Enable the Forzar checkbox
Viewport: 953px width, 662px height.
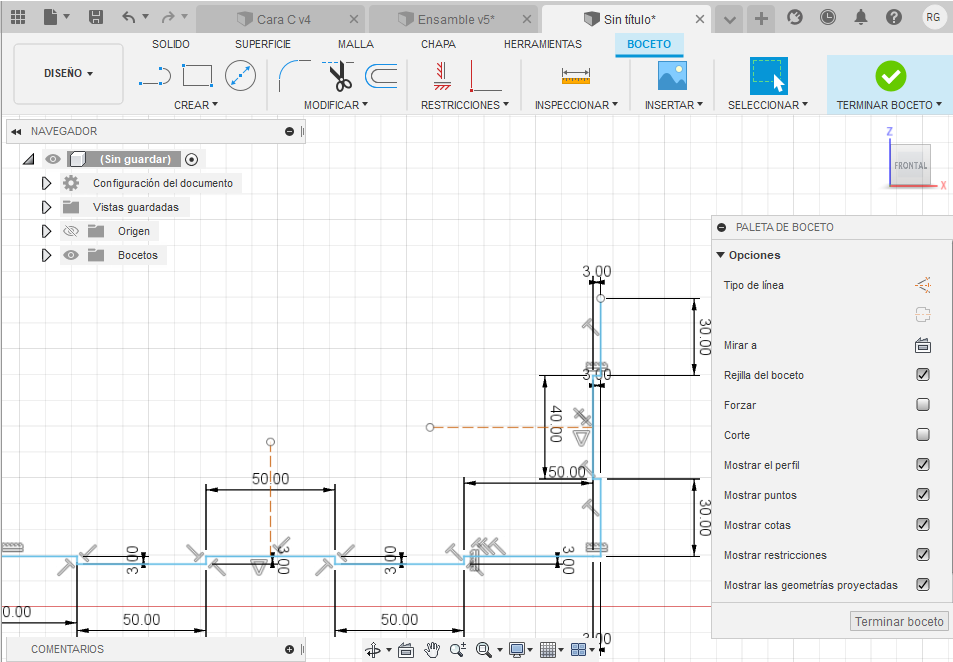[923, 405]
